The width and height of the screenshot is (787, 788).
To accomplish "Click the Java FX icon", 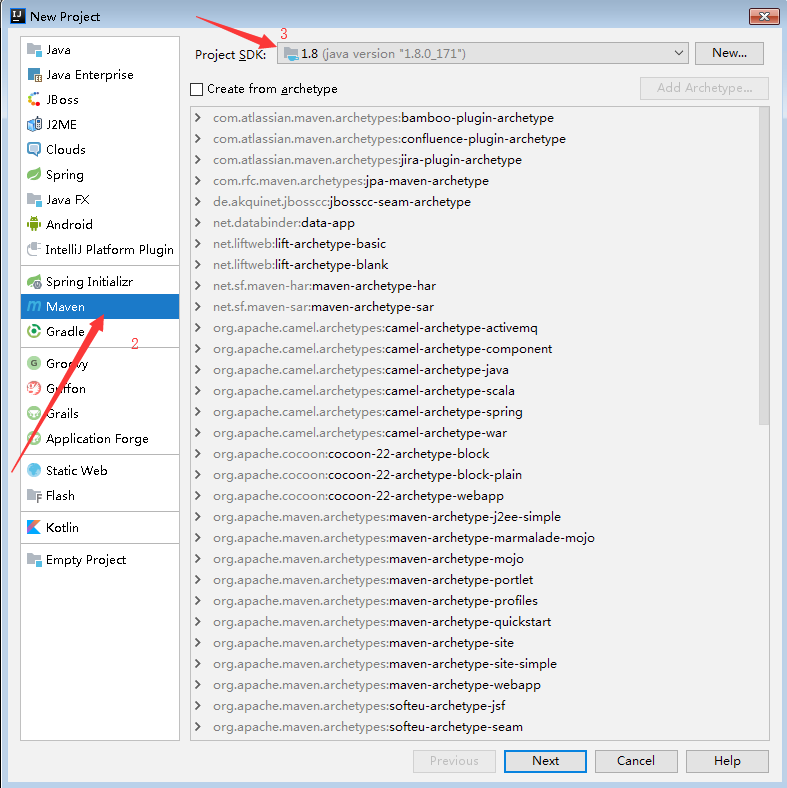I will point(34,200).
